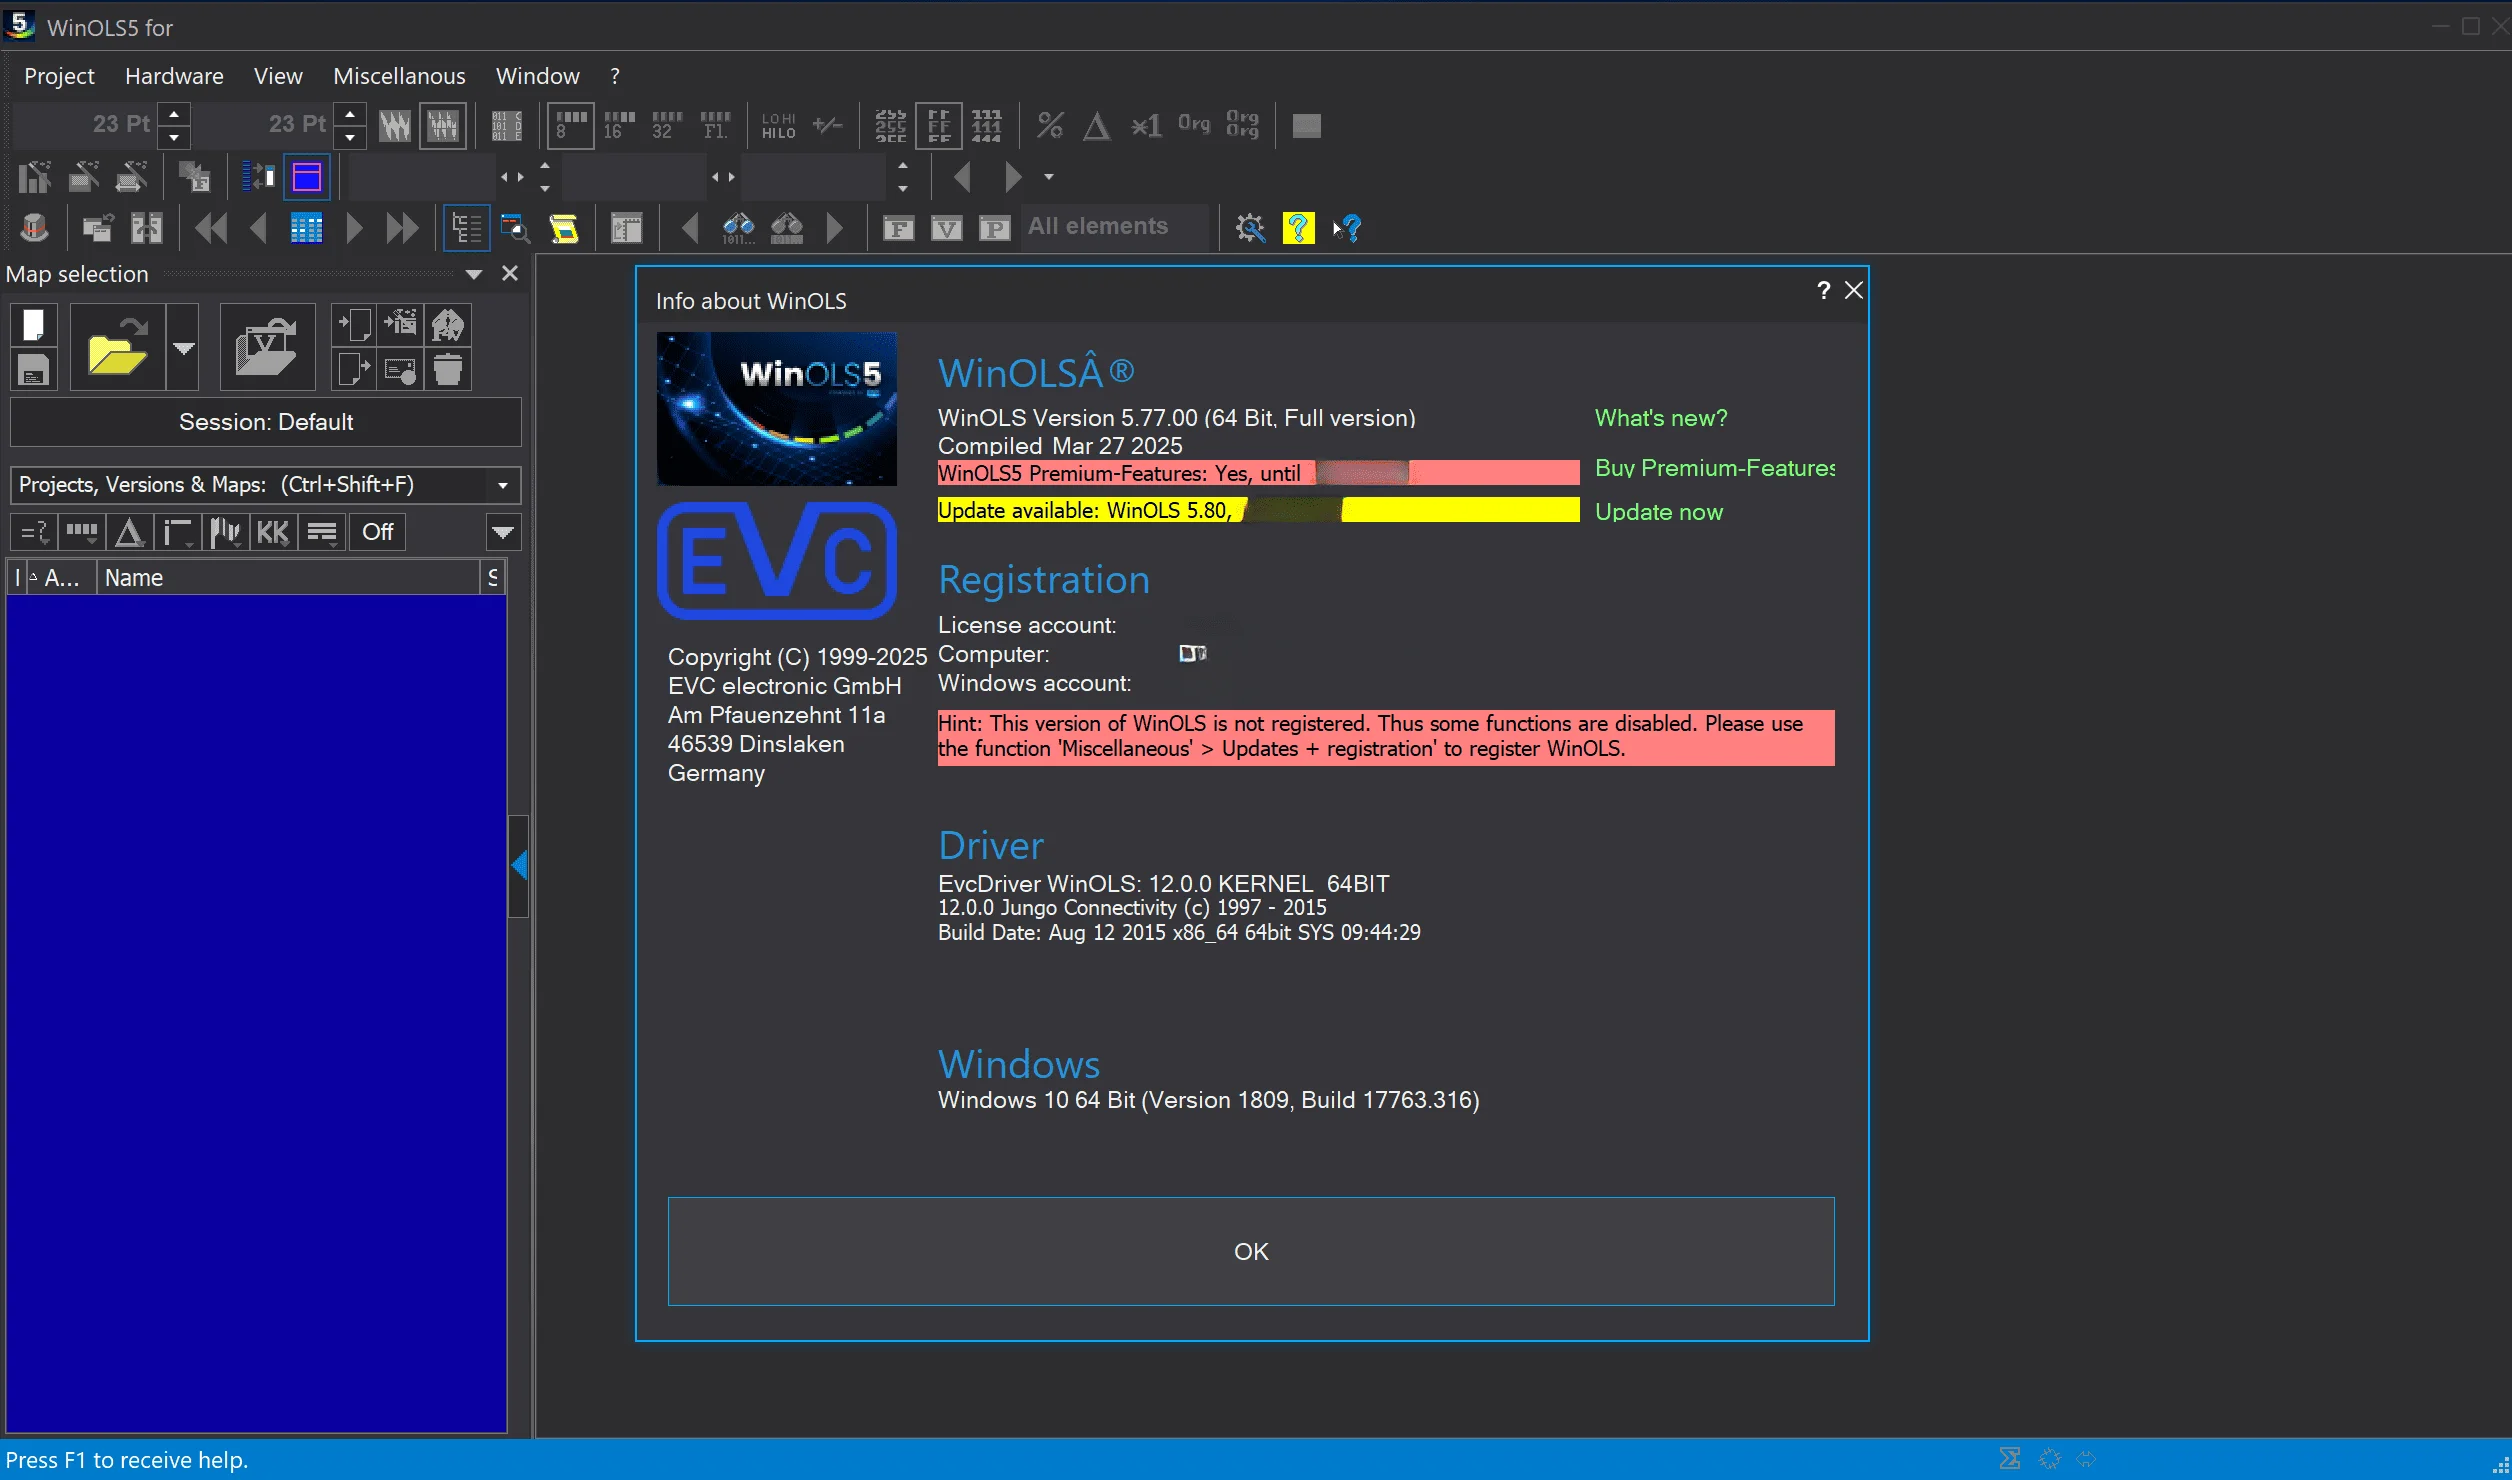Screen dimensions: 2512x1480
Task: Click the magenta window layout icon
Action: tap(307, 177)
